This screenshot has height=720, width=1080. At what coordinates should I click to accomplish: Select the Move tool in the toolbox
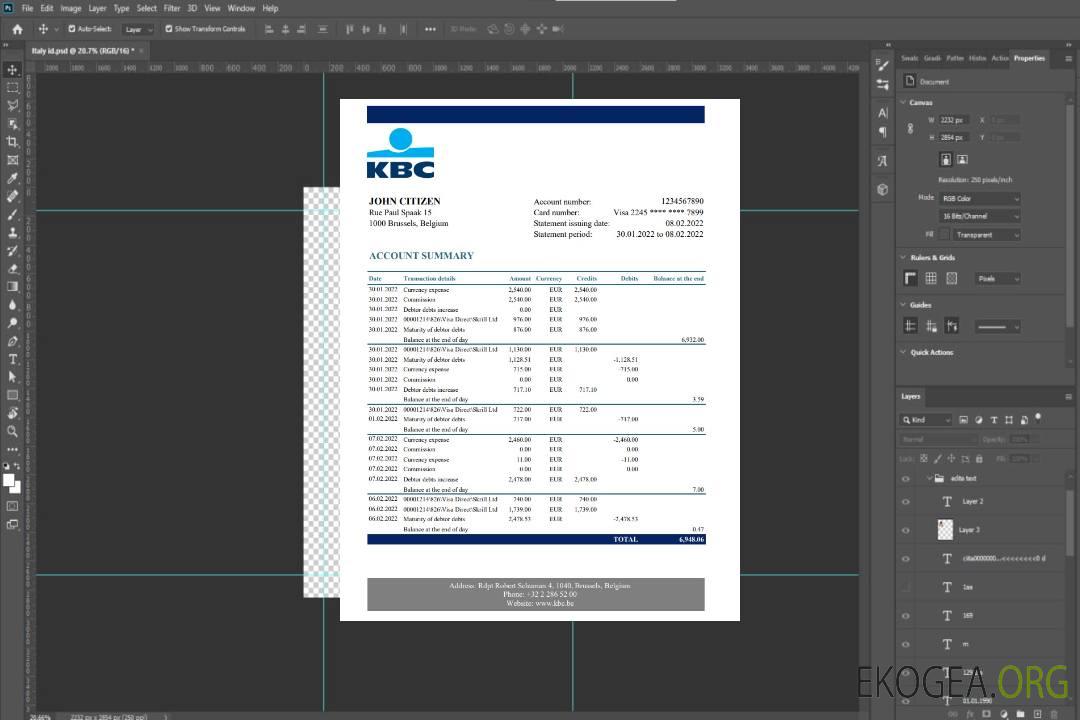pos(12,70)
